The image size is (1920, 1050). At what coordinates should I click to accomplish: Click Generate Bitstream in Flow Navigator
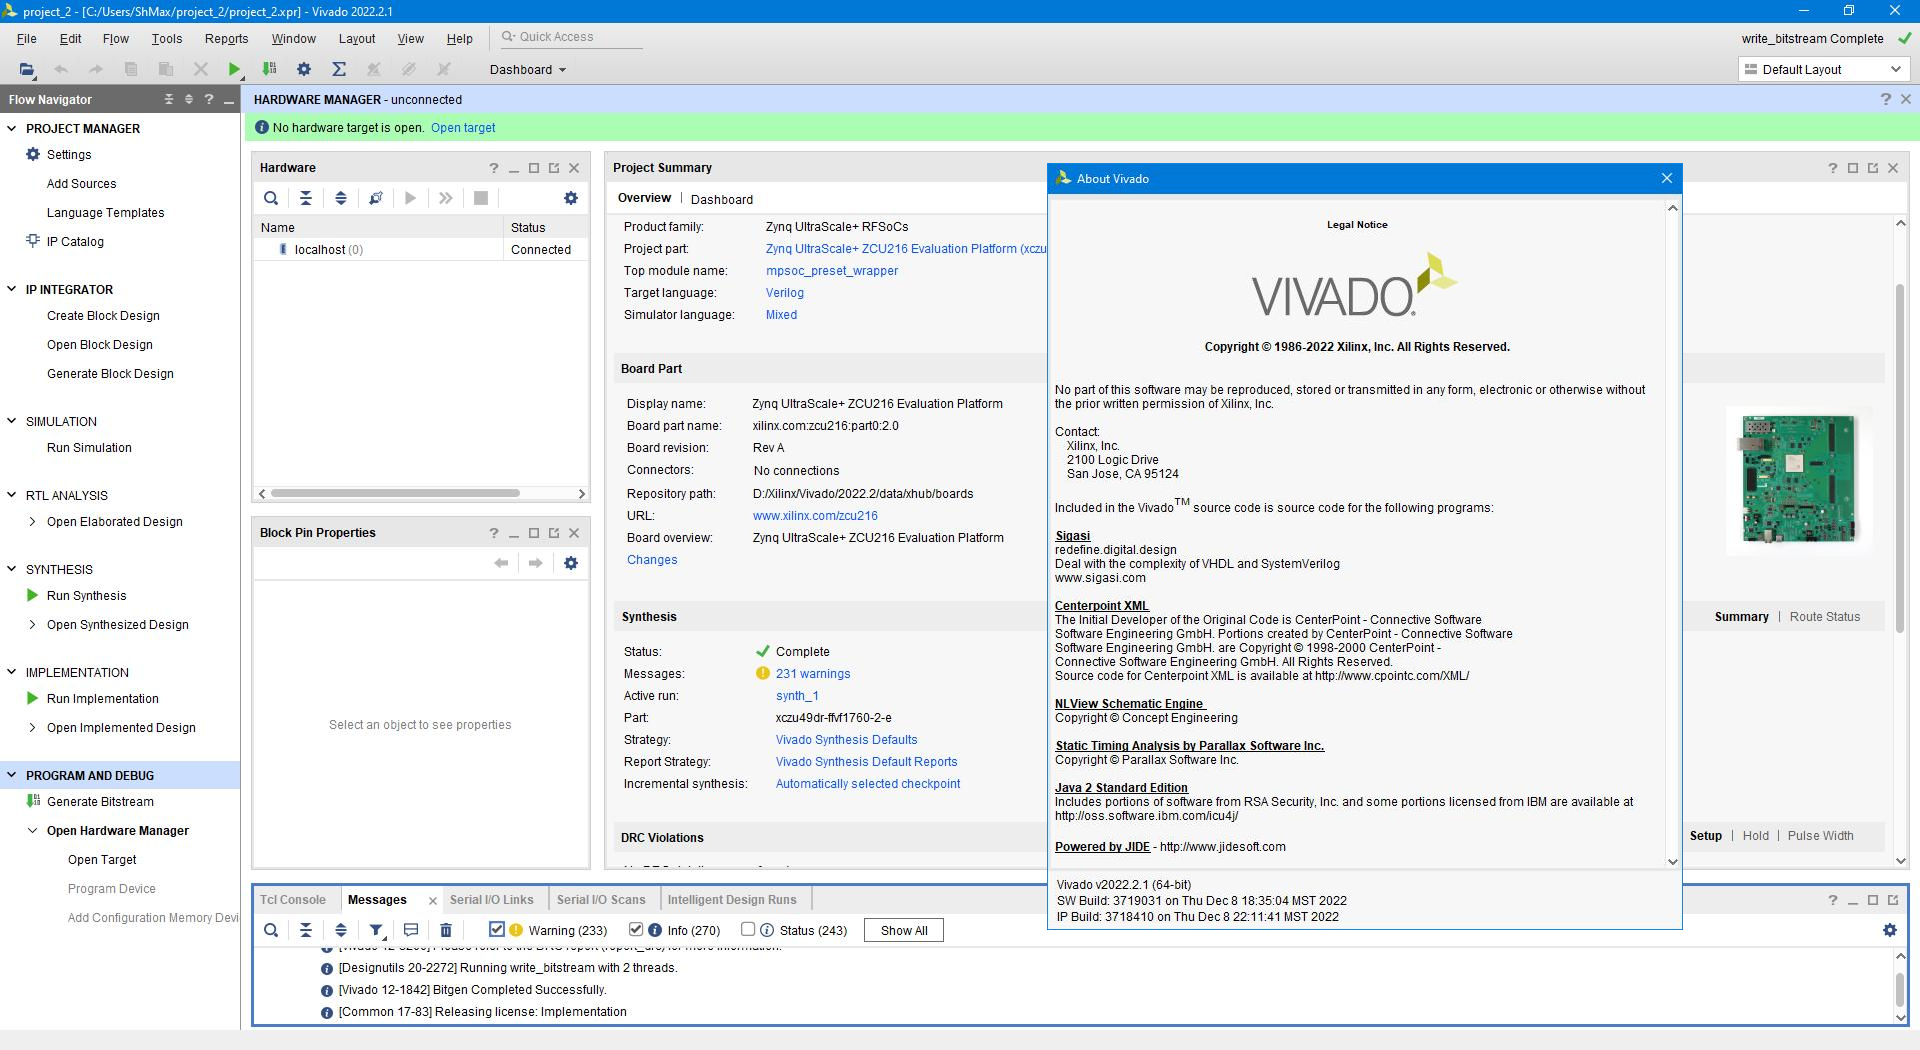tap(100, 802)
